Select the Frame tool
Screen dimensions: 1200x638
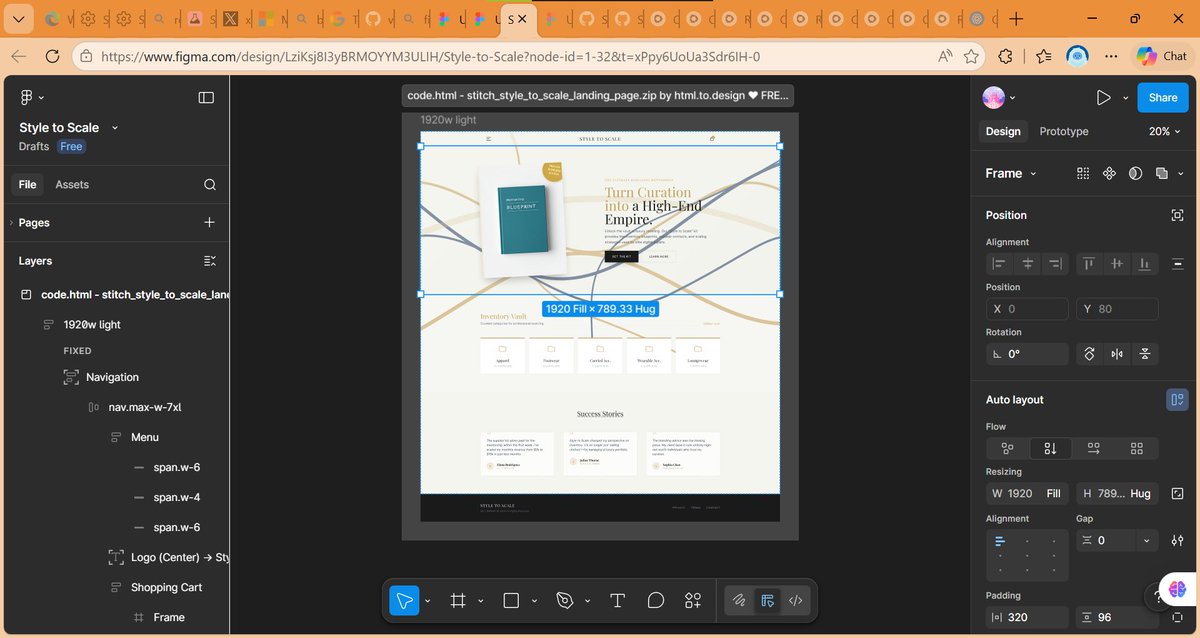click(458, 600)
